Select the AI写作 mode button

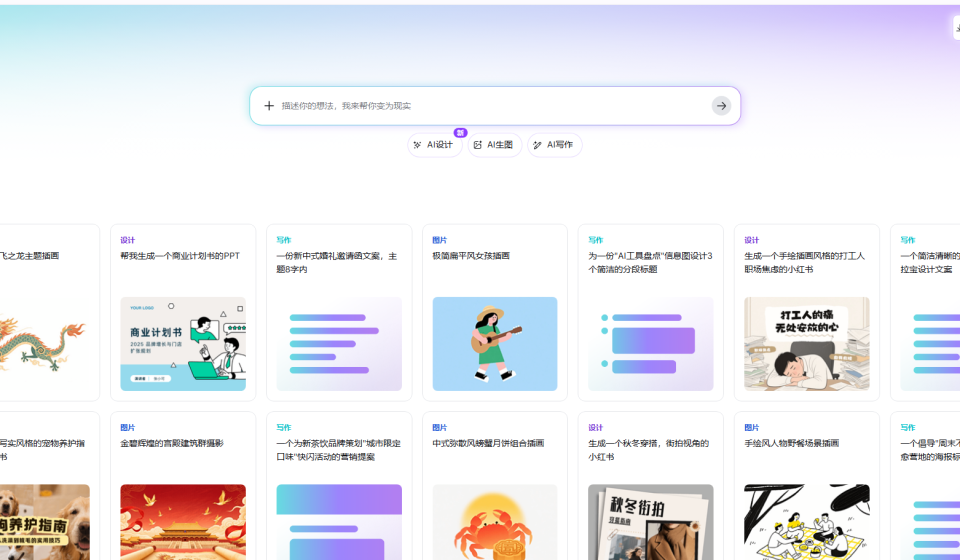pos(555,145)
